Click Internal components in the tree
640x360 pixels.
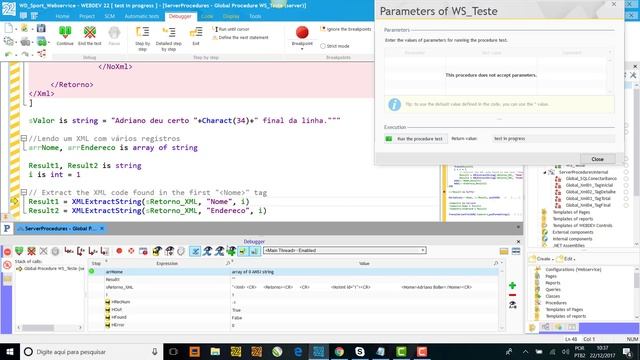[x=572, y=239]
